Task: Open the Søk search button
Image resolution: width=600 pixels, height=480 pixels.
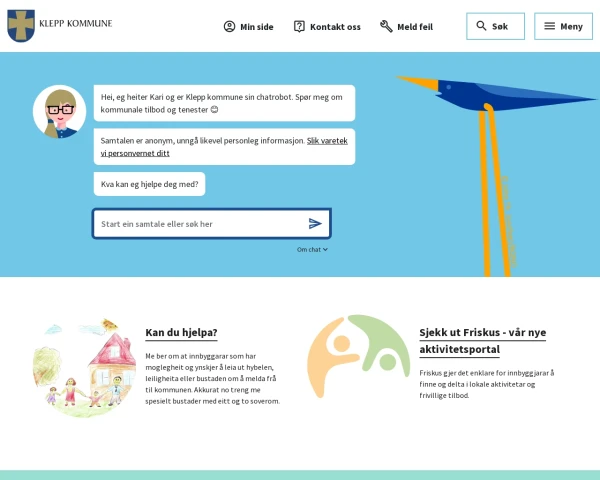Action: coord(495,26)
